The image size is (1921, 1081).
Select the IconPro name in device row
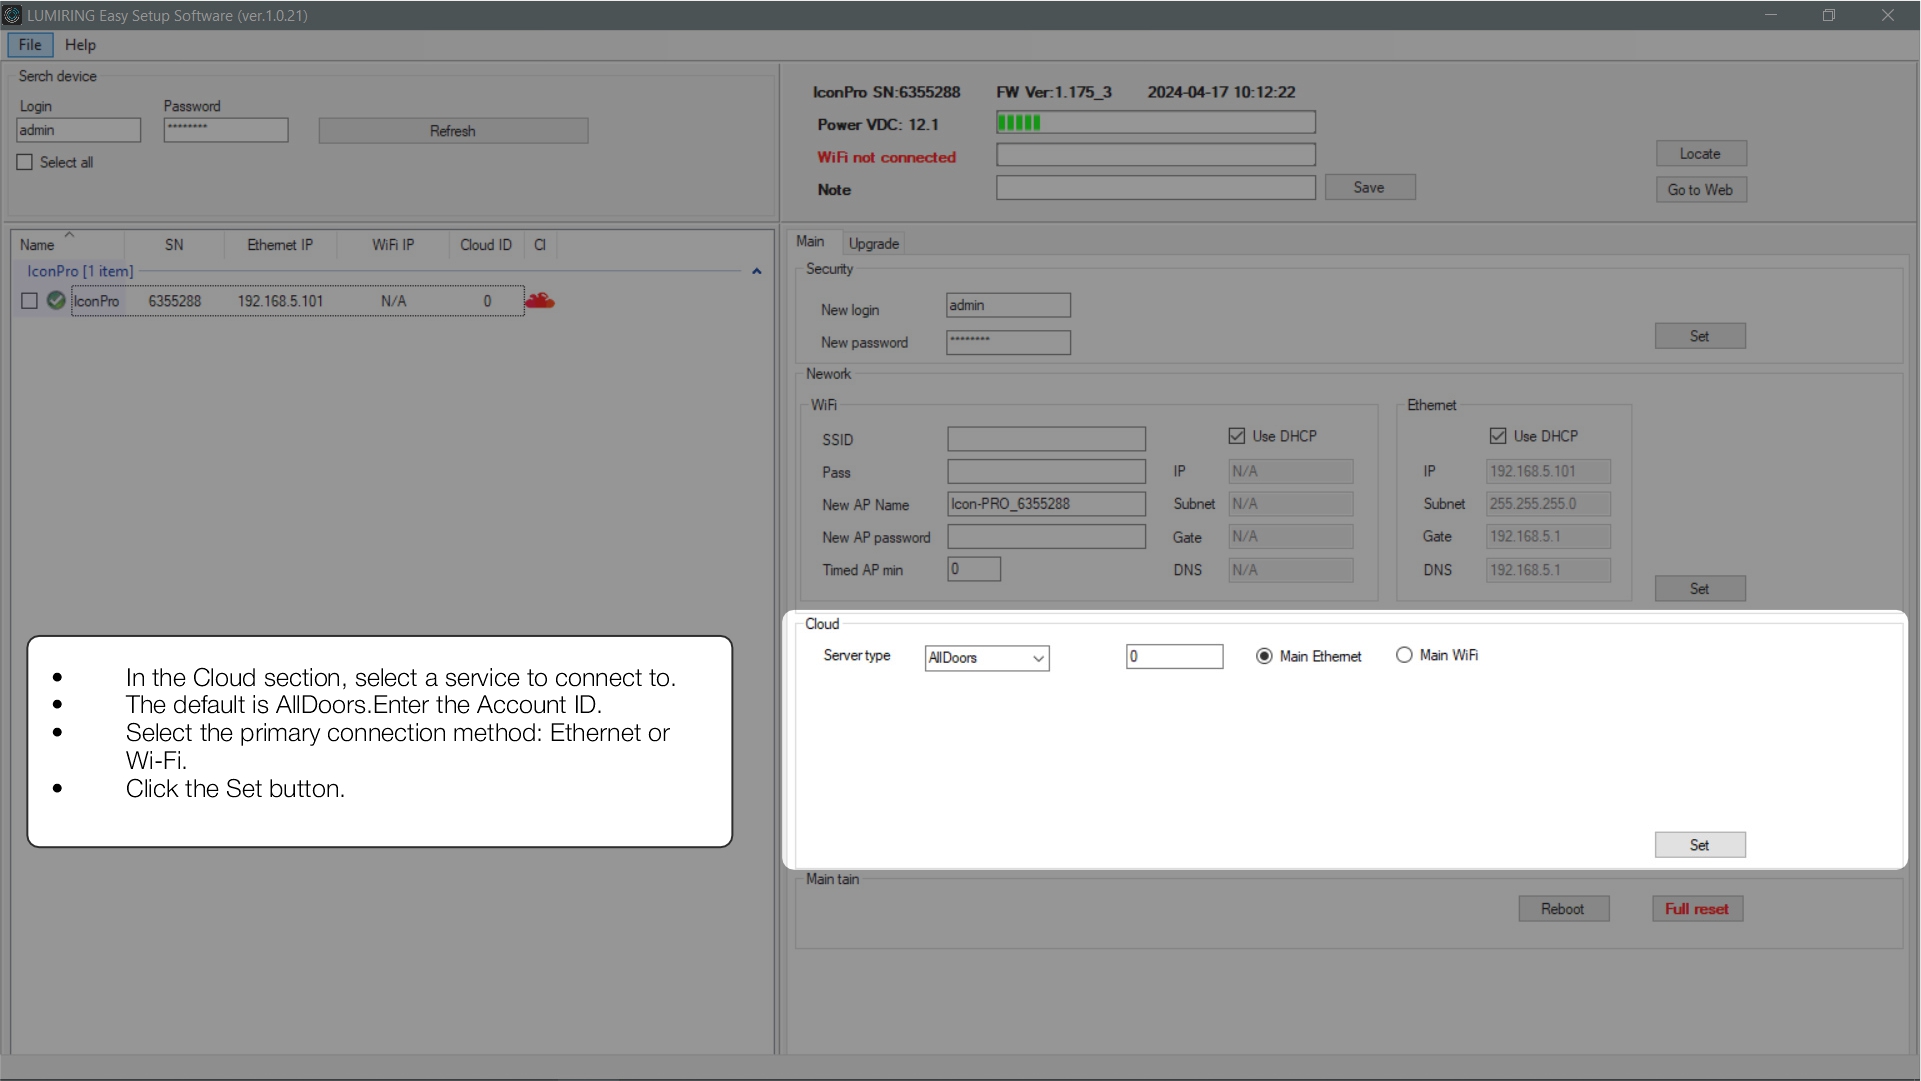click(x=96, y=301)
